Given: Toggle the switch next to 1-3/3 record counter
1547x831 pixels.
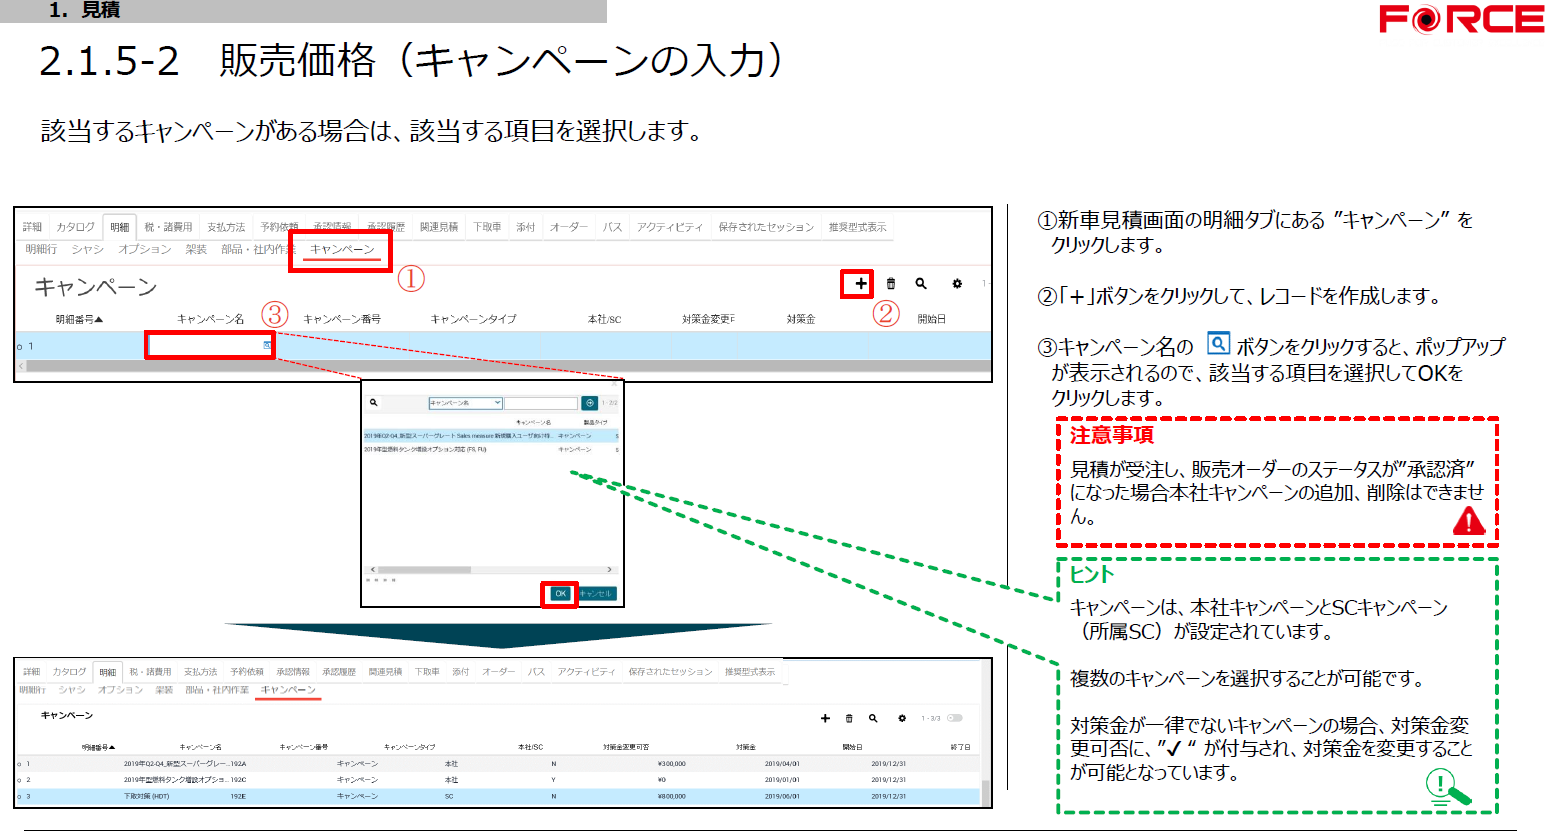Looking at the screenshot, I should point(955,718).
